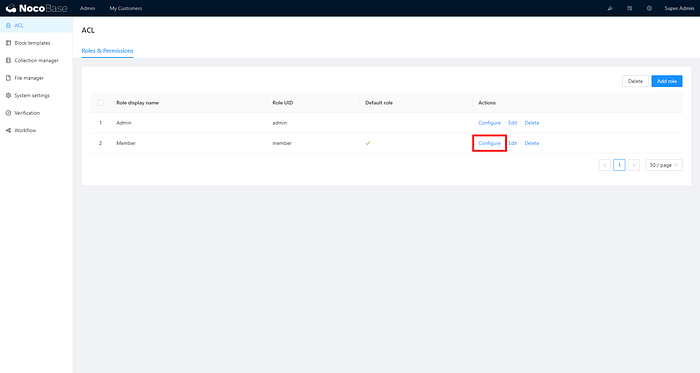Switch to the Roles & Permissions tab
Viewport: 700px width, 373px height.
tap(107, 51)
